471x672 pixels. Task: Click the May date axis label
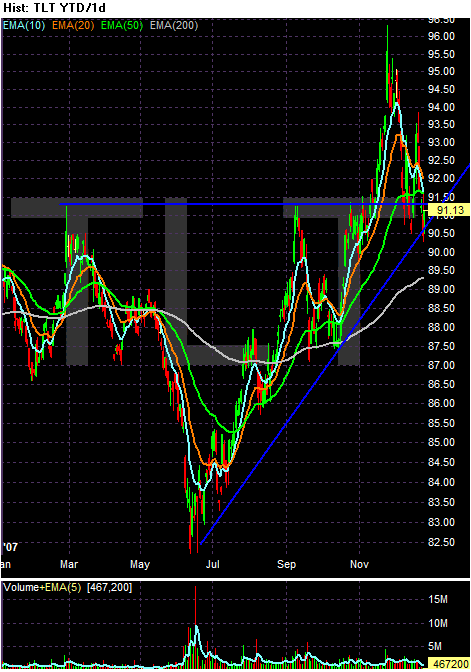pos(140,564)
